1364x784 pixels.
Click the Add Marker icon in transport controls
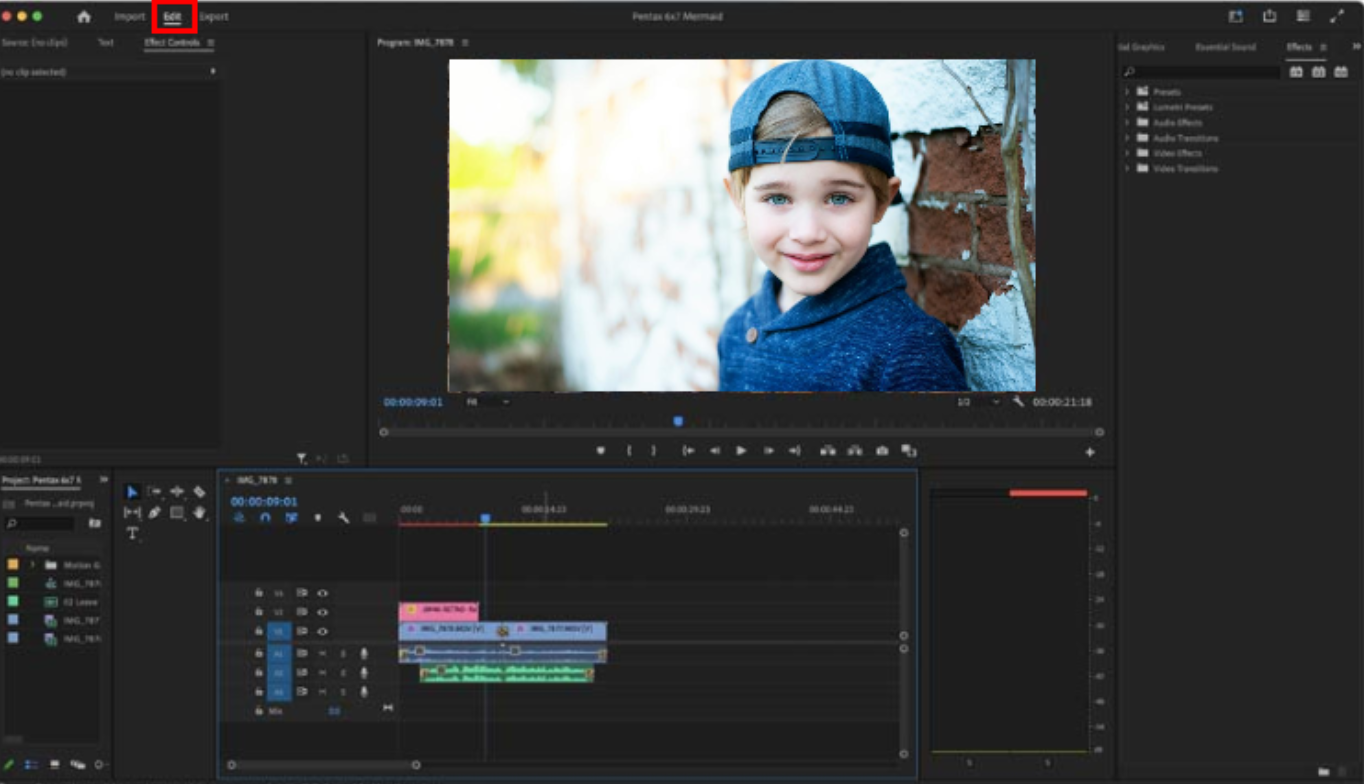pos(600,450)
